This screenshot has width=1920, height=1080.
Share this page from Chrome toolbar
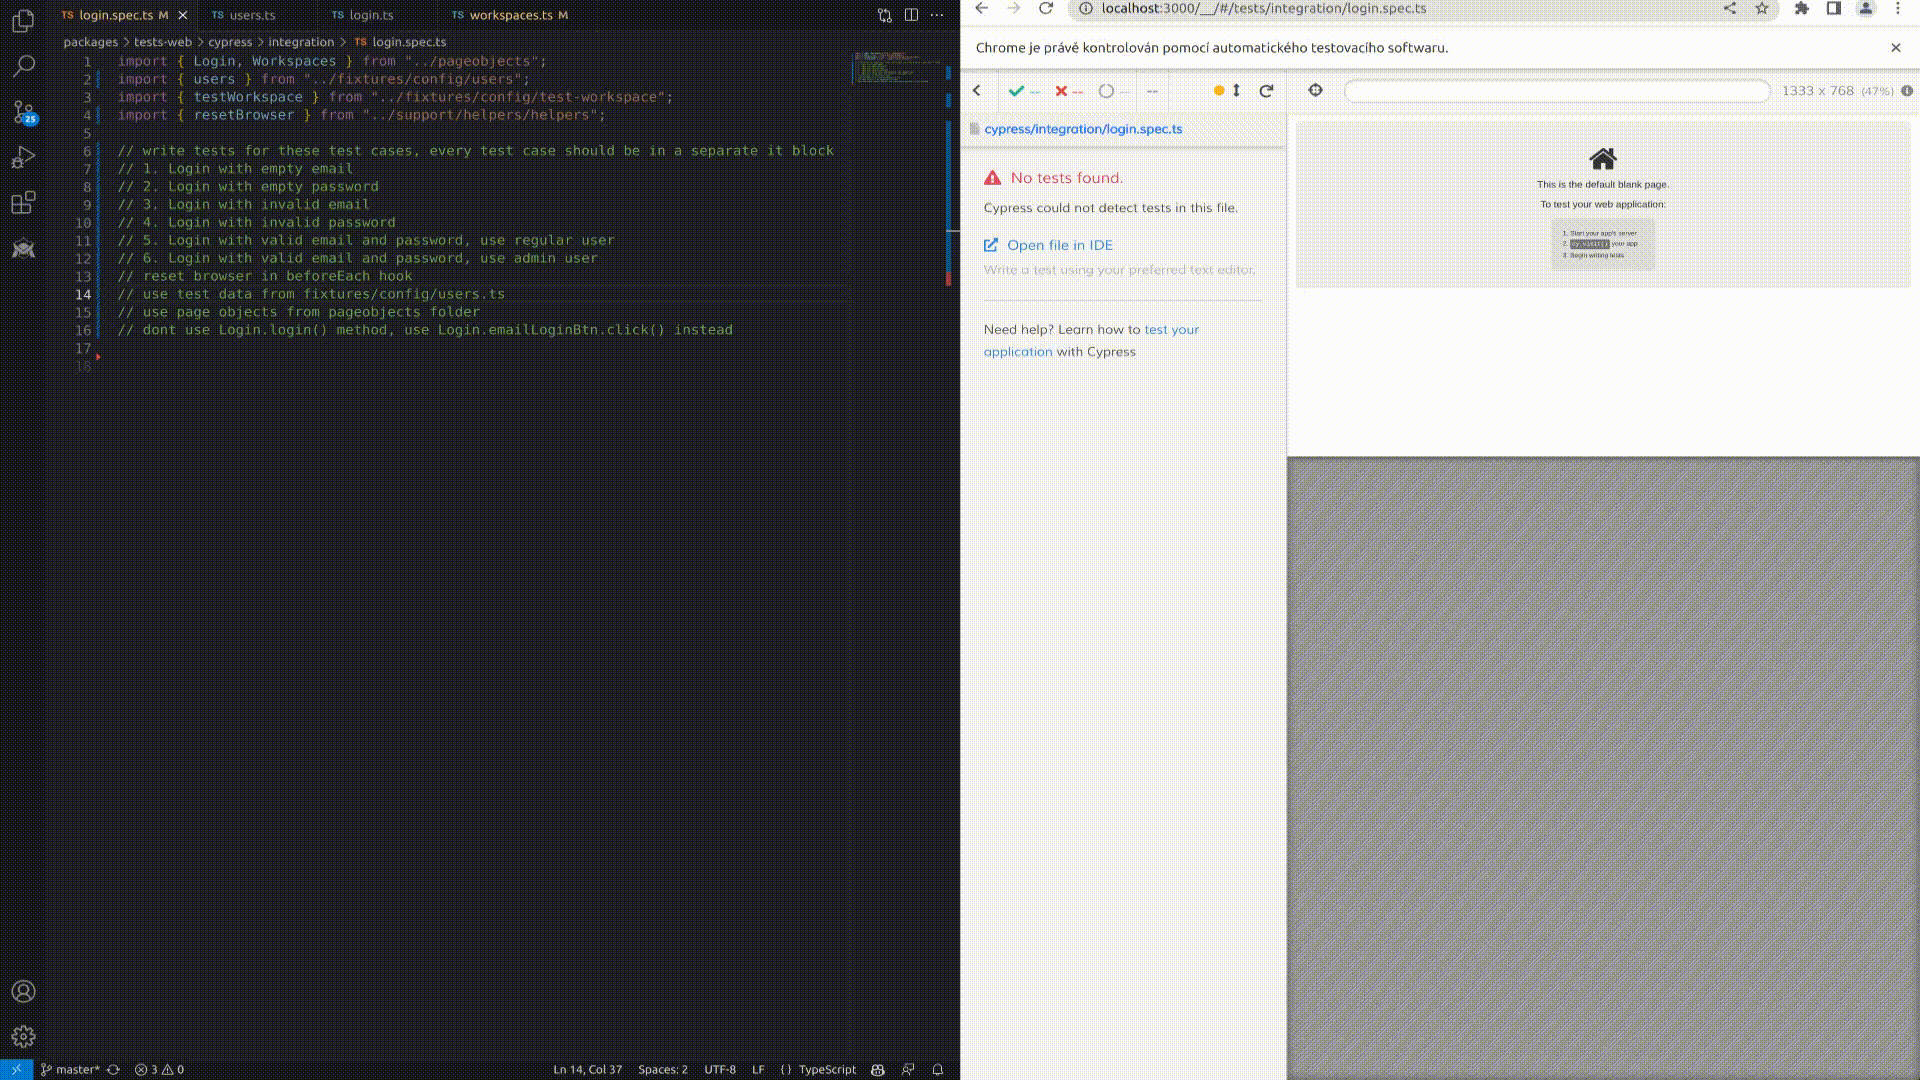coord(1729,8)
